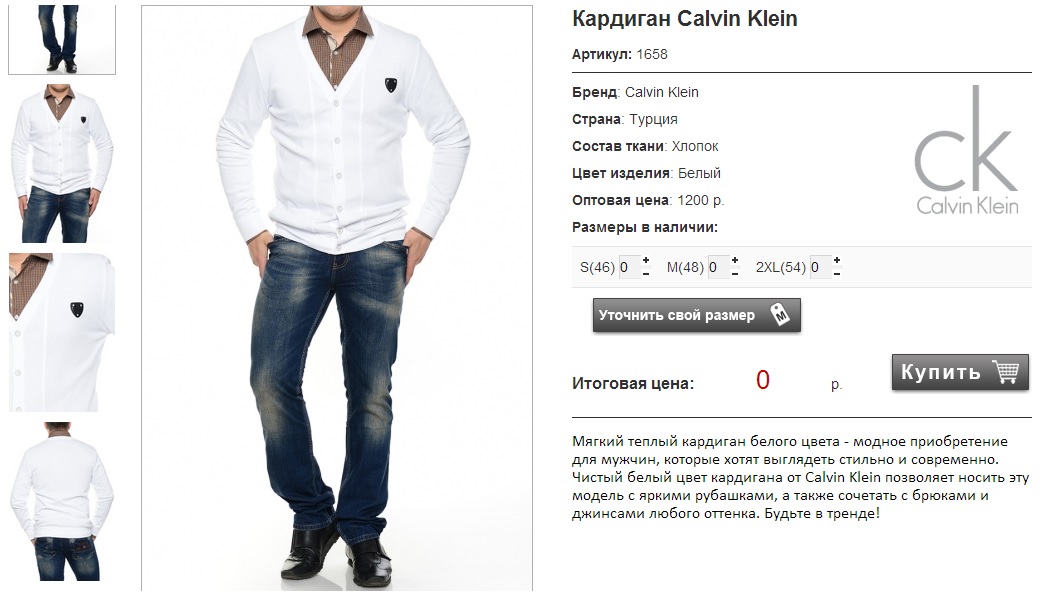Screen dimensions: 1046x600
Task: Click the 2XL(54) quantity input field
Action: tap(820, 268)
